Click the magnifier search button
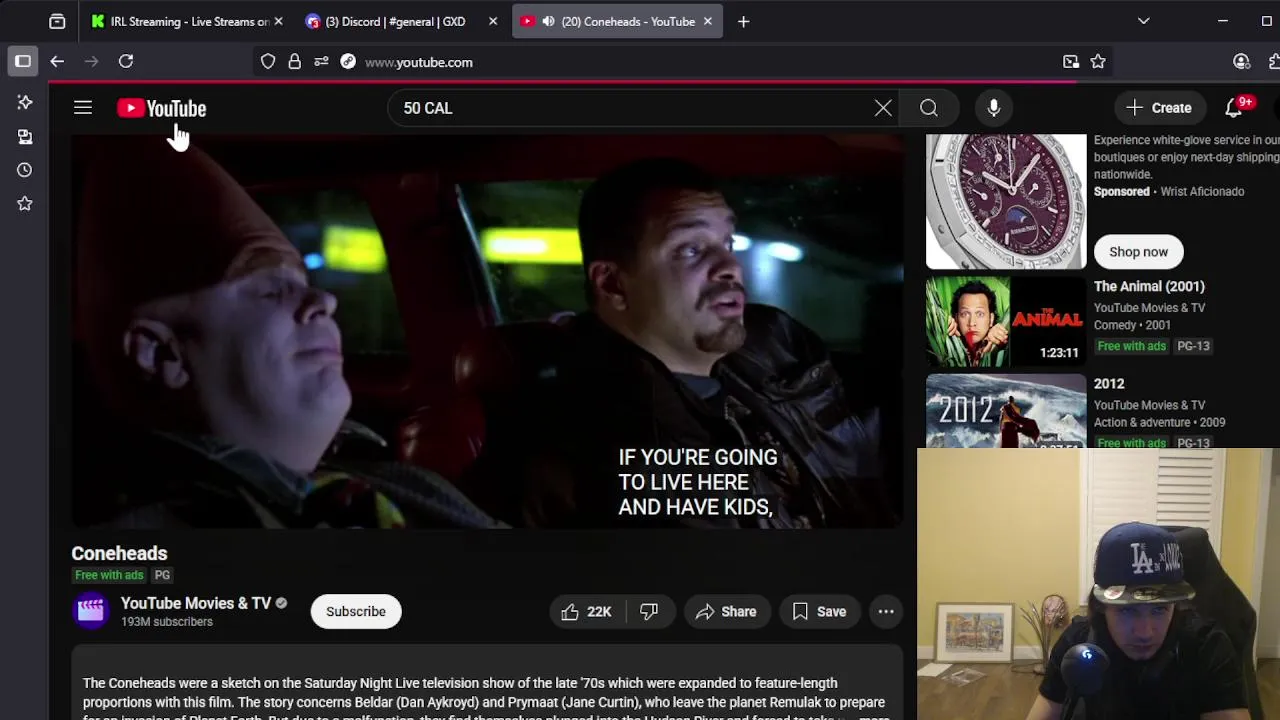This screenshot has height=720, width=1280. (929, 108)
